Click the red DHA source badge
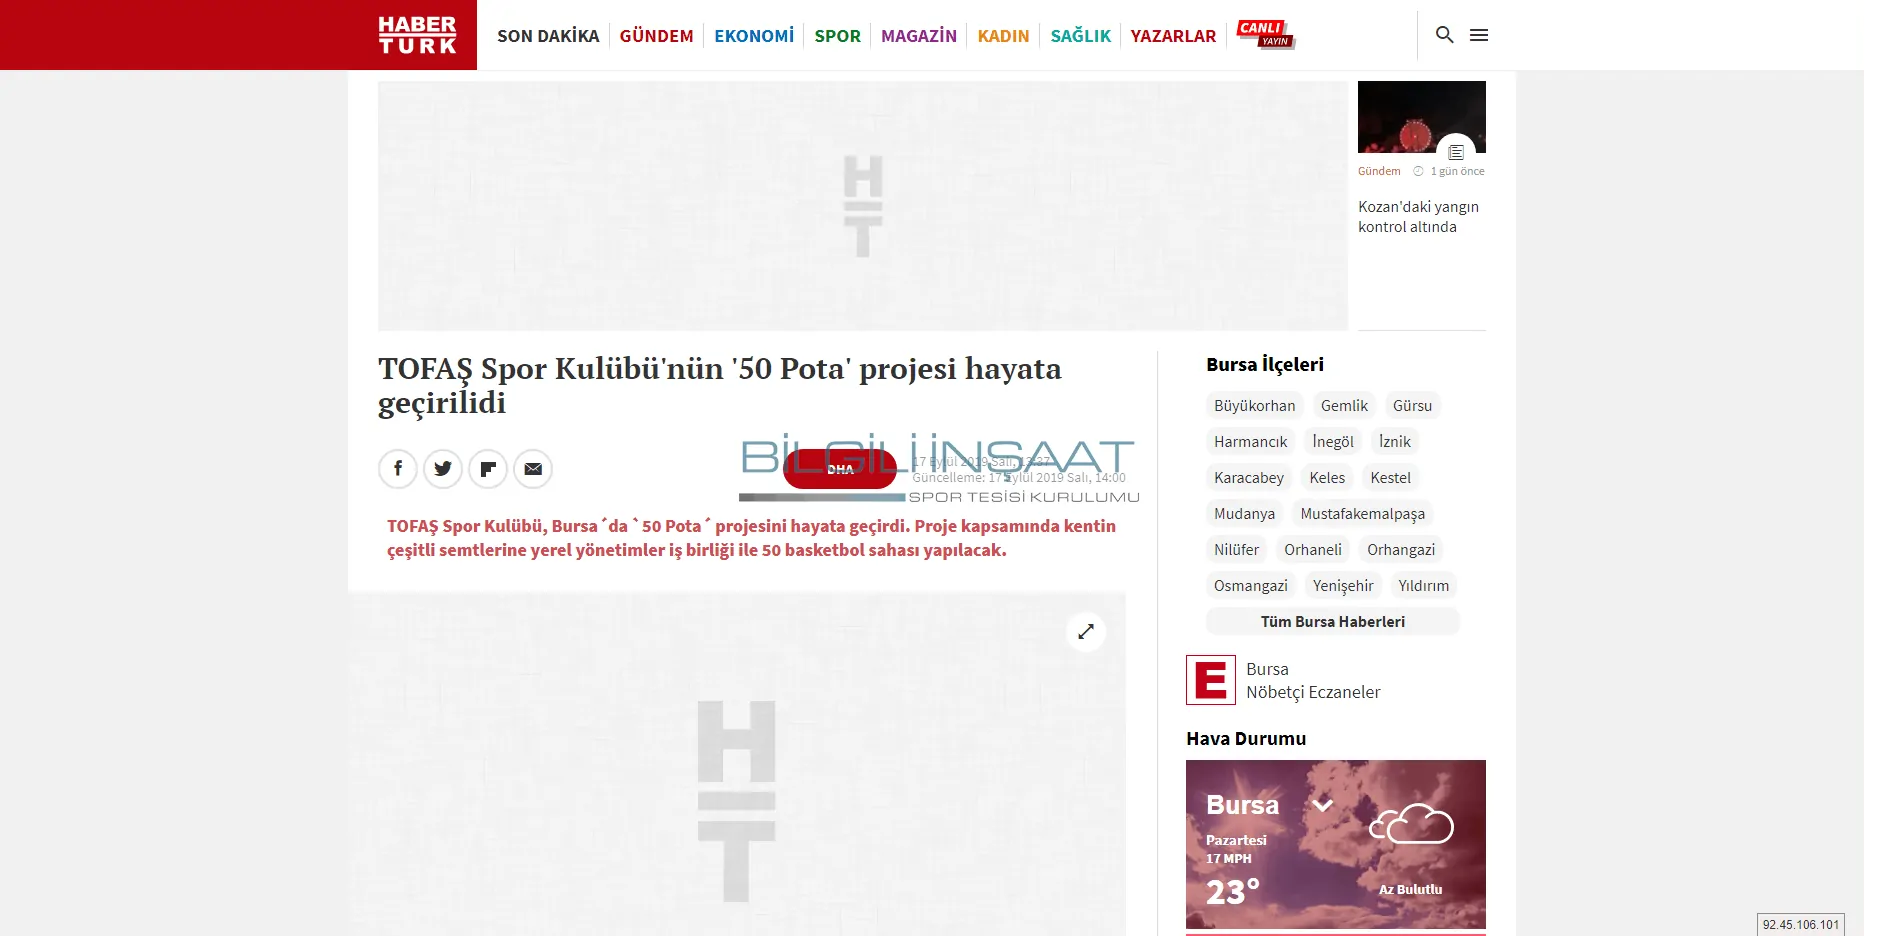The image size is (1879, 936). [840, 469]
